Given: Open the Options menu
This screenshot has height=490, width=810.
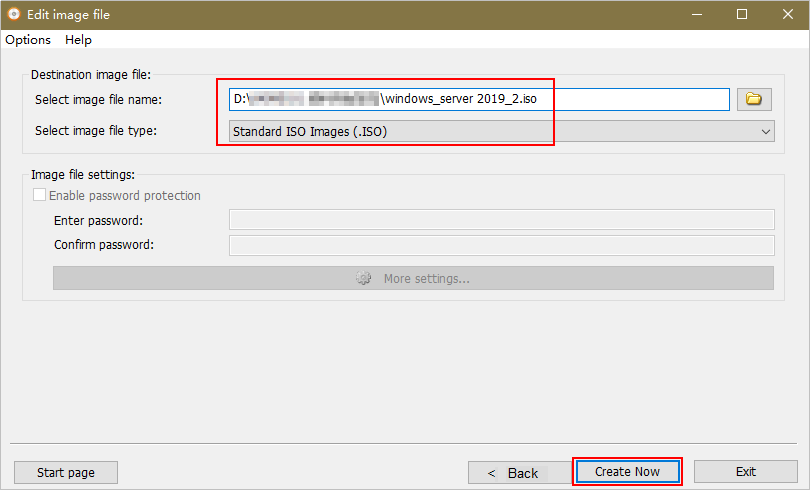Looking at the screenshot, I should pos(28,40).
